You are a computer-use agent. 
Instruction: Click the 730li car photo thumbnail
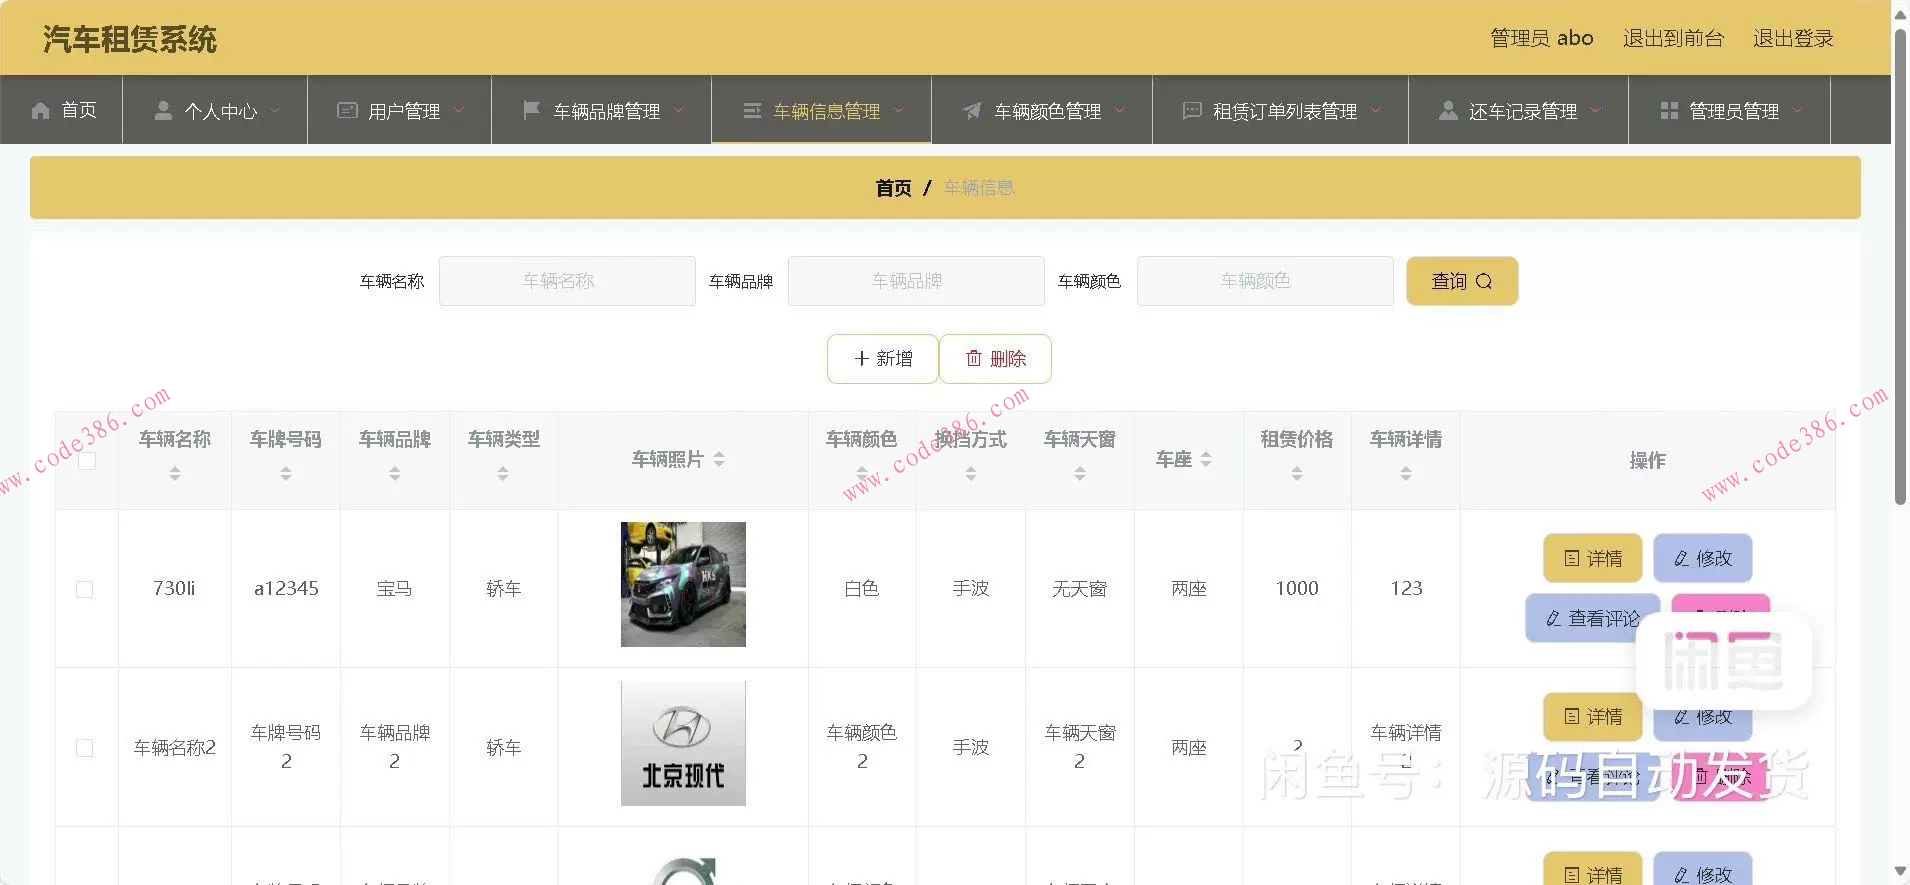(683, 584)
